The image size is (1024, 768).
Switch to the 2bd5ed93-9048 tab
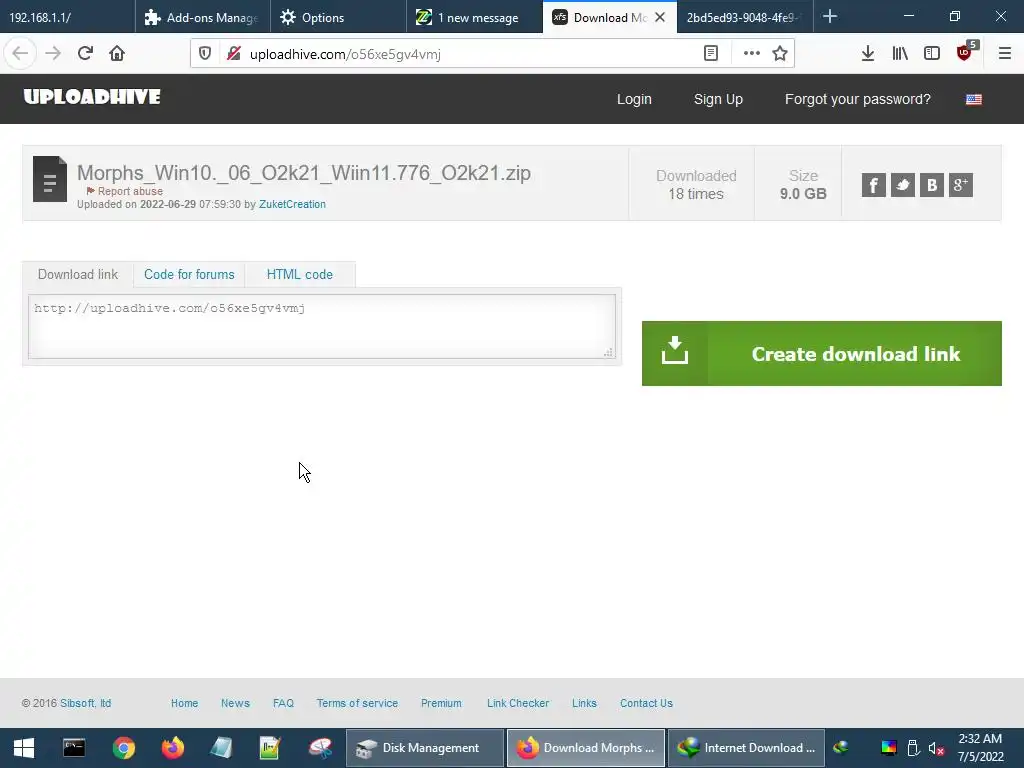coord(743,18)
